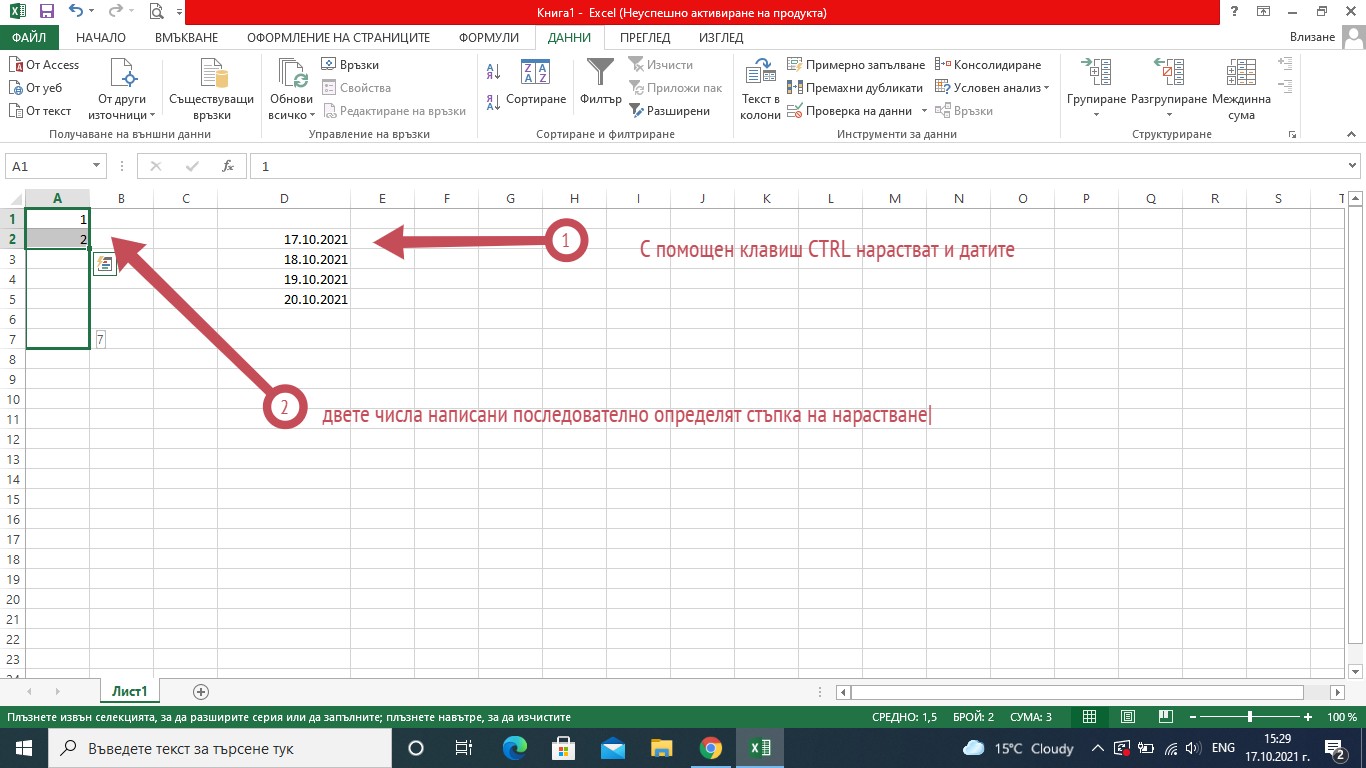
Task: Insert function with fx button
Action: pyautogui.click(x=228, y=166)
